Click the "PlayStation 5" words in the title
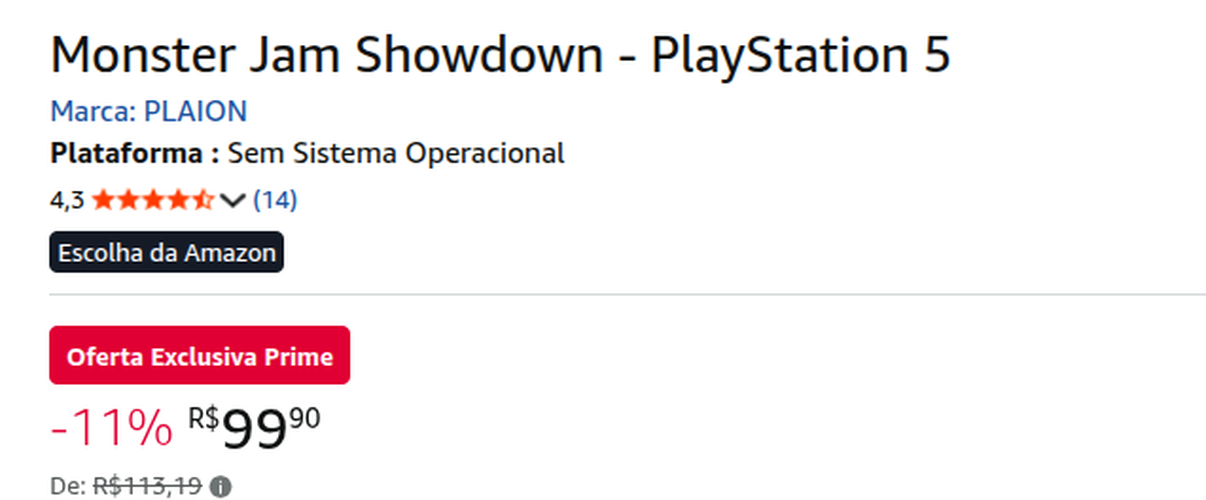Screen dimensions: 1206x500 (800, 56)
